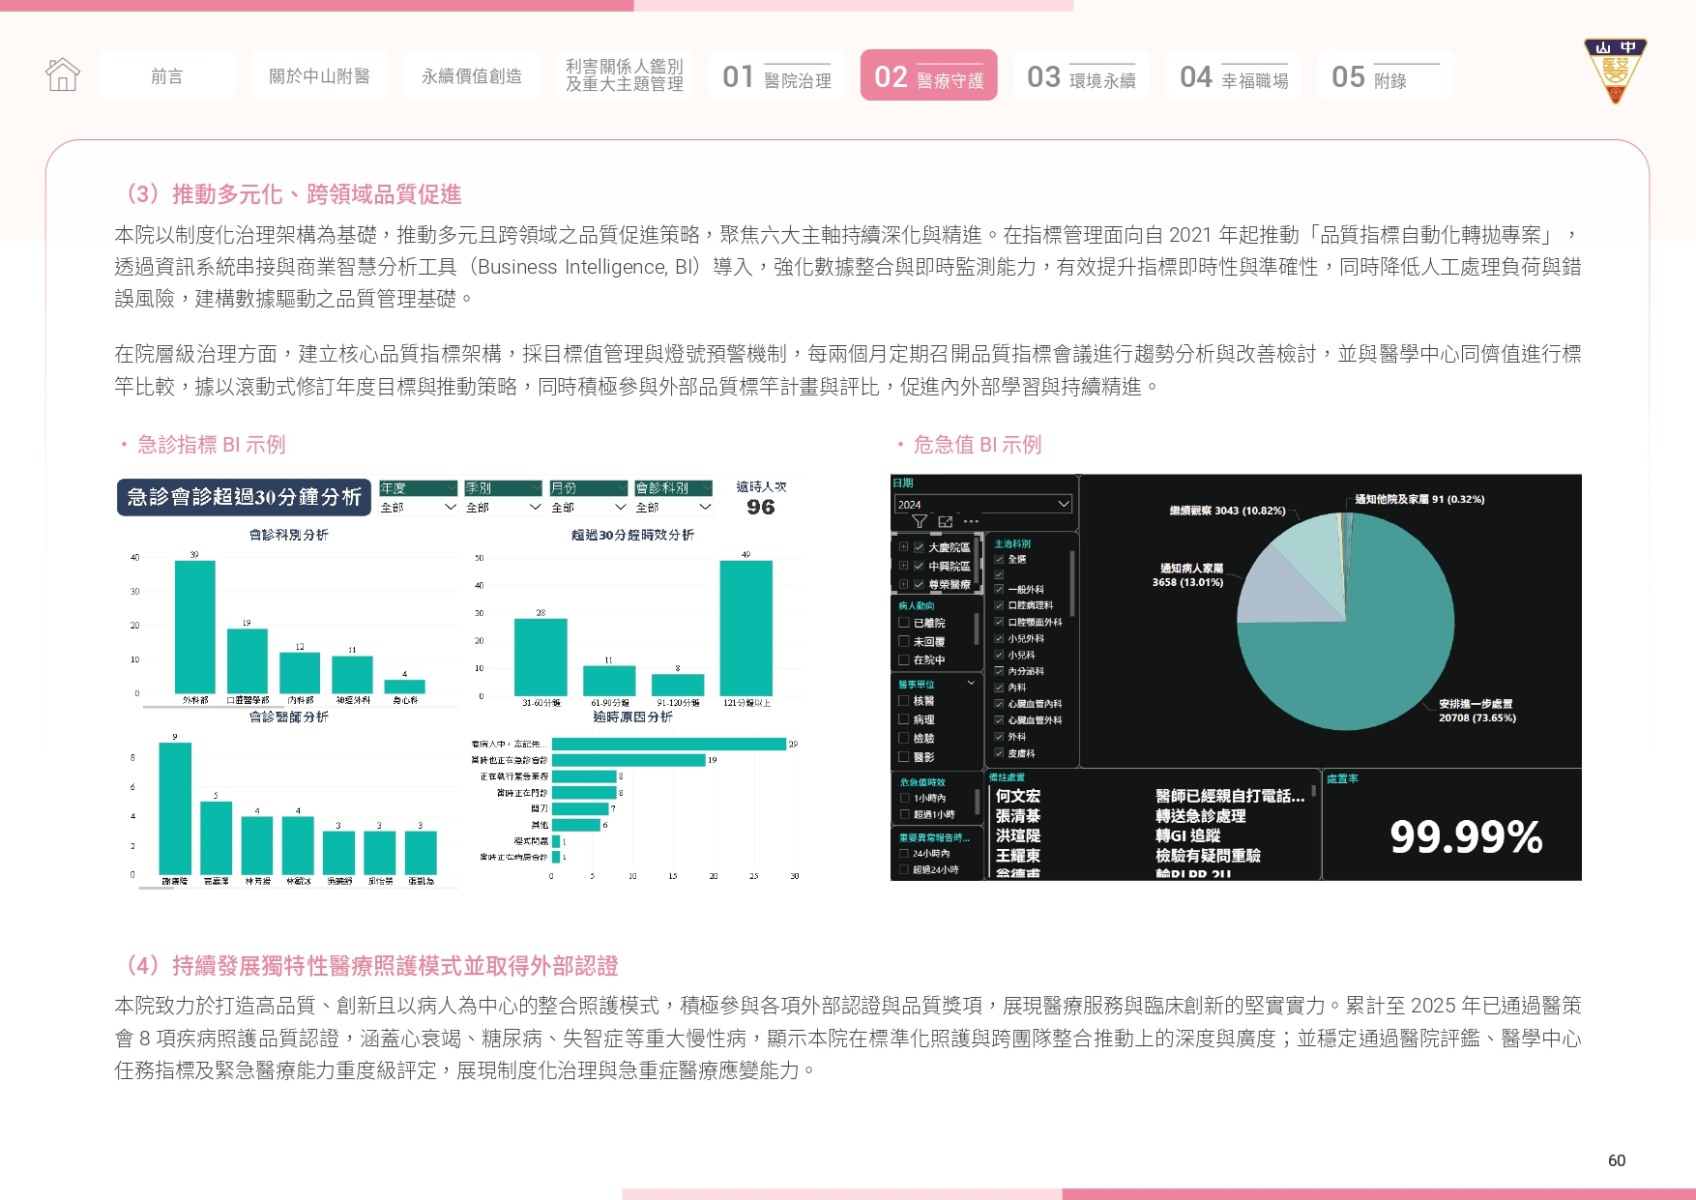Click the focus-mode expand icon next to the funnel

pos(945,522)
